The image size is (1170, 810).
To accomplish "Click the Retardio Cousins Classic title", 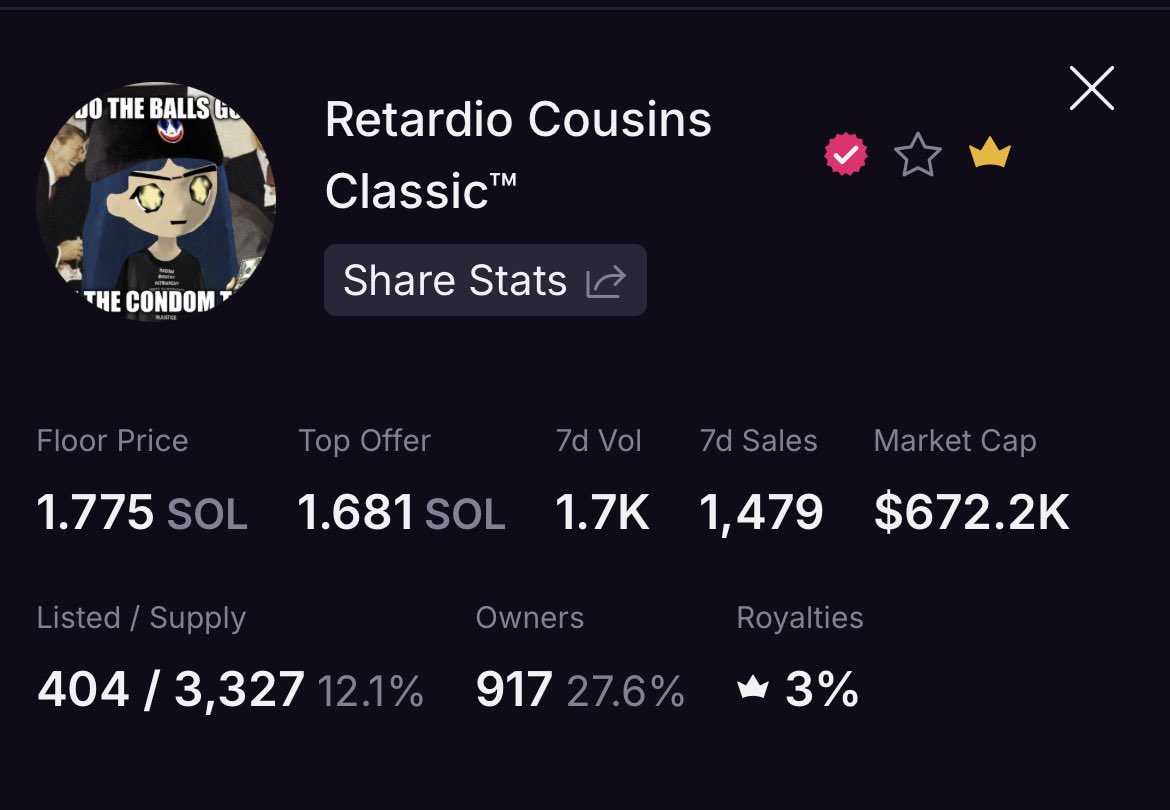I will coord(518,155).
